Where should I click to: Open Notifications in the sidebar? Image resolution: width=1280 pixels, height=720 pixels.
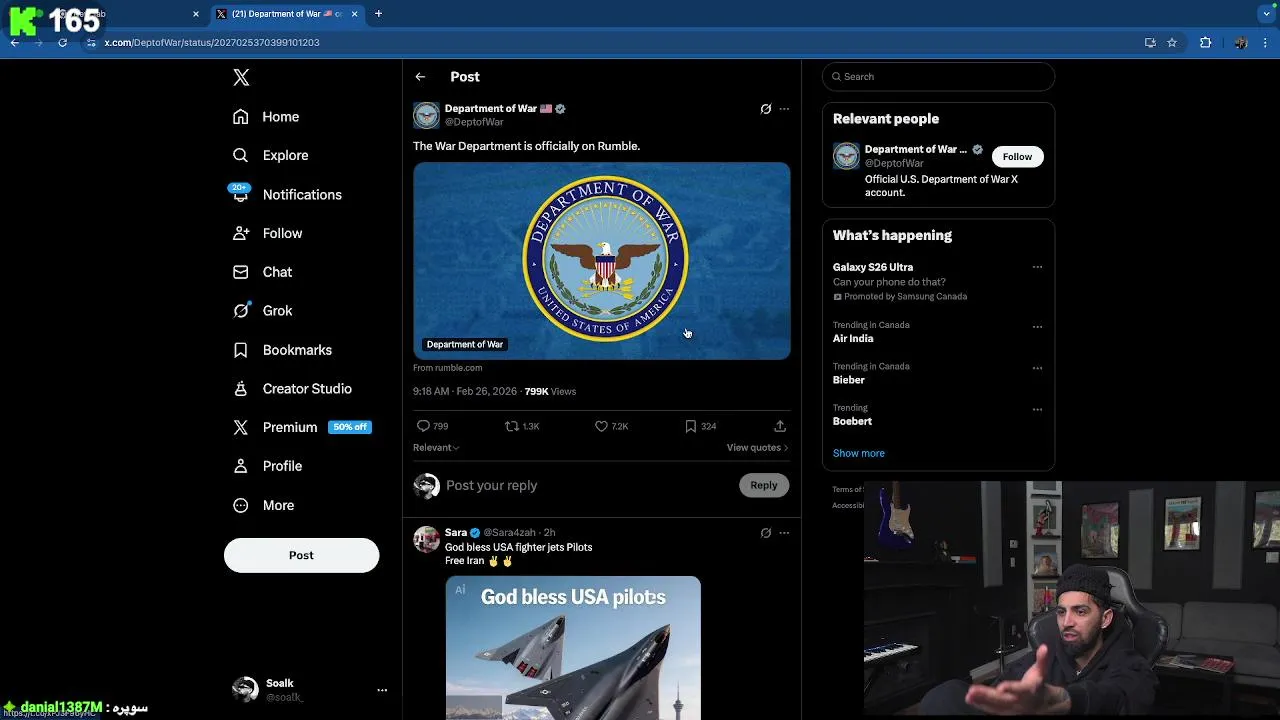point(287,194)
